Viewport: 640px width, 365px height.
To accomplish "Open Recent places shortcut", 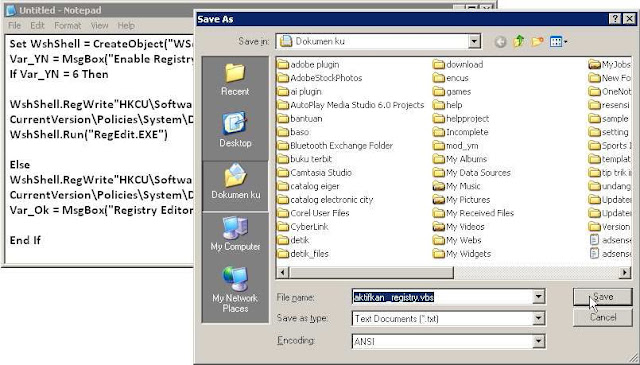I will point(235,80).
